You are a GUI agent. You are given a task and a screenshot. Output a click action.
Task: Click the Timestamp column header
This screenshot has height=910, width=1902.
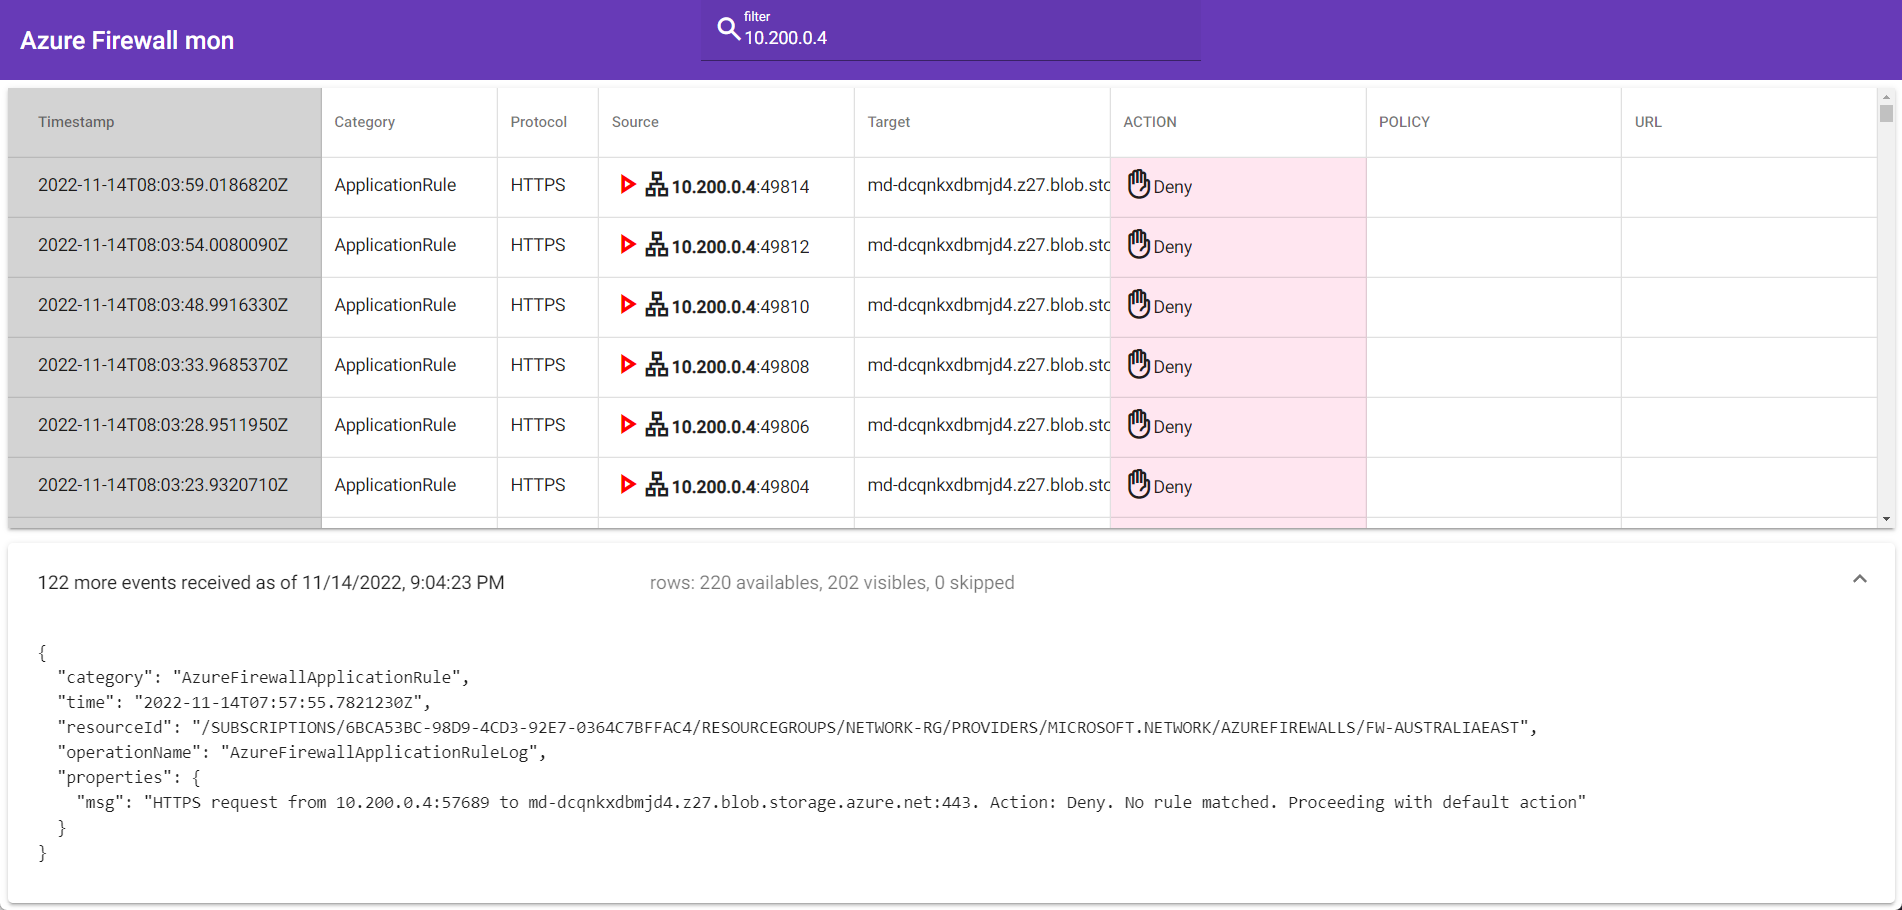click(x=164, y=122)
